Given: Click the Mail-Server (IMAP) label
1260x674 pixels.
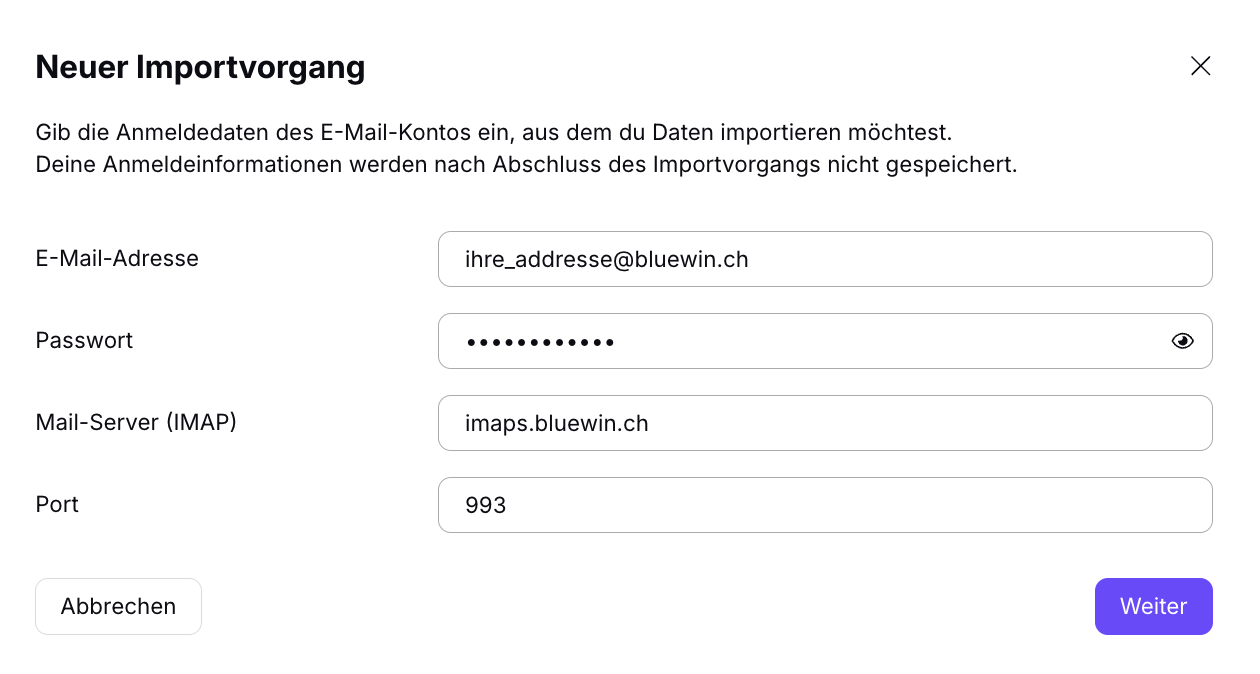Looking at the screenshot, I should pyautogui.click(x=136, y=422).
